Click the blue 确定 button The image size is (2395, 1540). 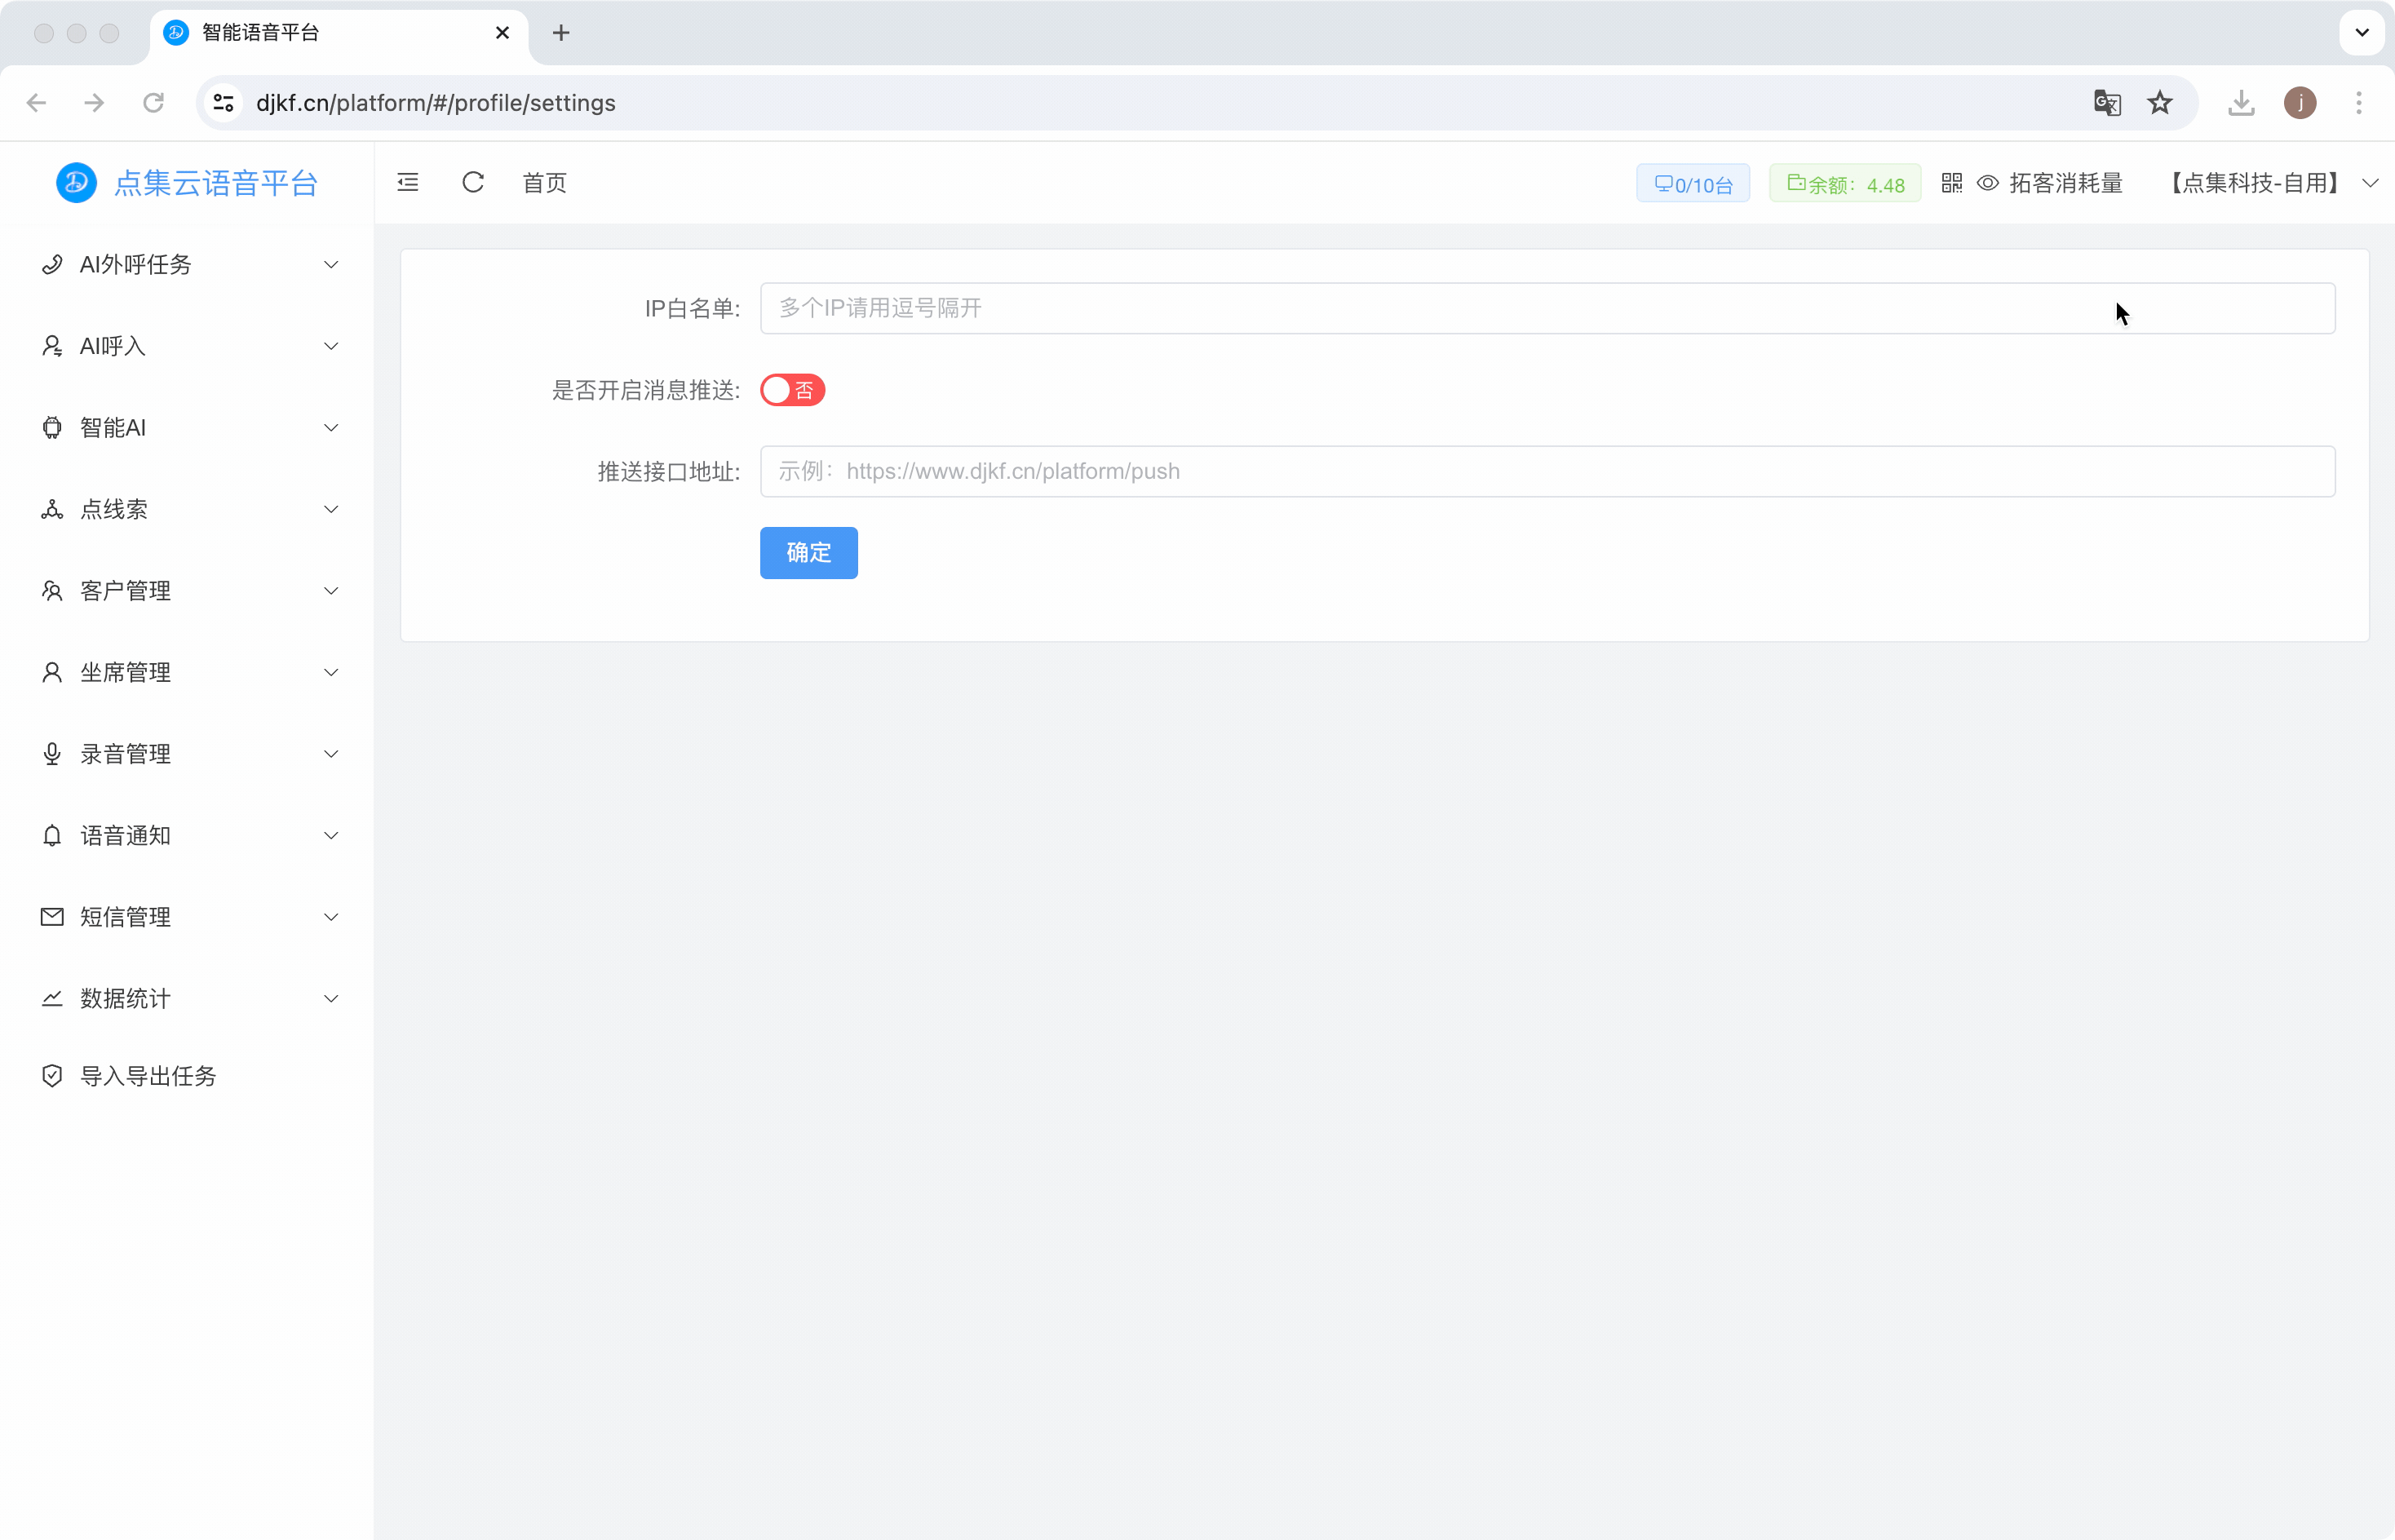point(808,553)
